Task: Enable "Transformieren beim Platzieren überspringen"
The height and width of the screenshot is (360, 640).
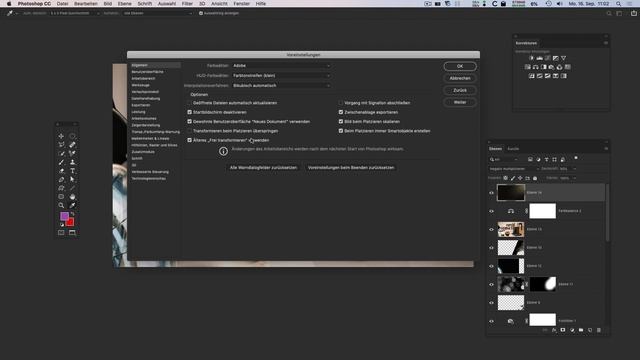Action: point(189,131)
